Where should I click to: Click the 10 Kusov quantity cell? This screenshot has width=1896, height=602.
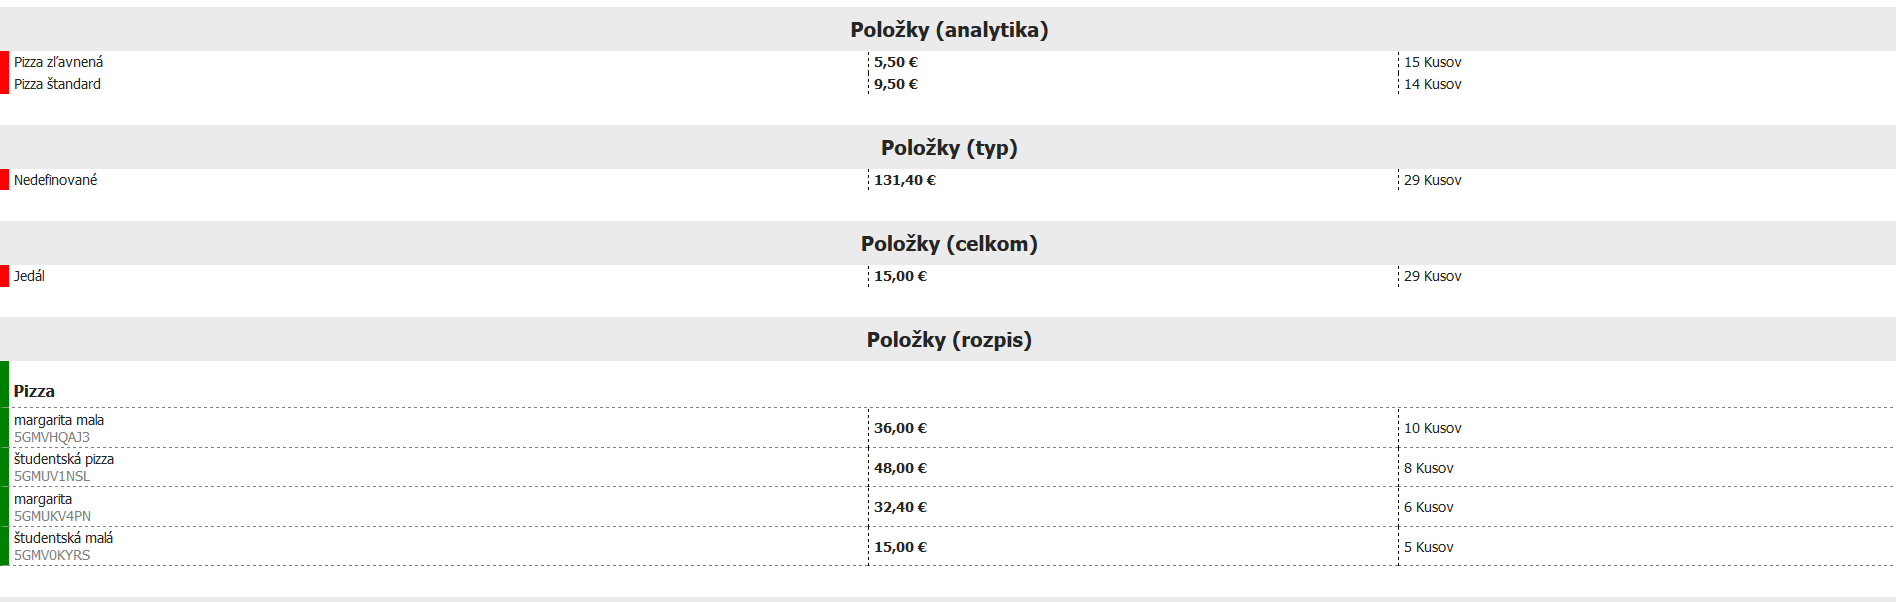coord(1432,428)
